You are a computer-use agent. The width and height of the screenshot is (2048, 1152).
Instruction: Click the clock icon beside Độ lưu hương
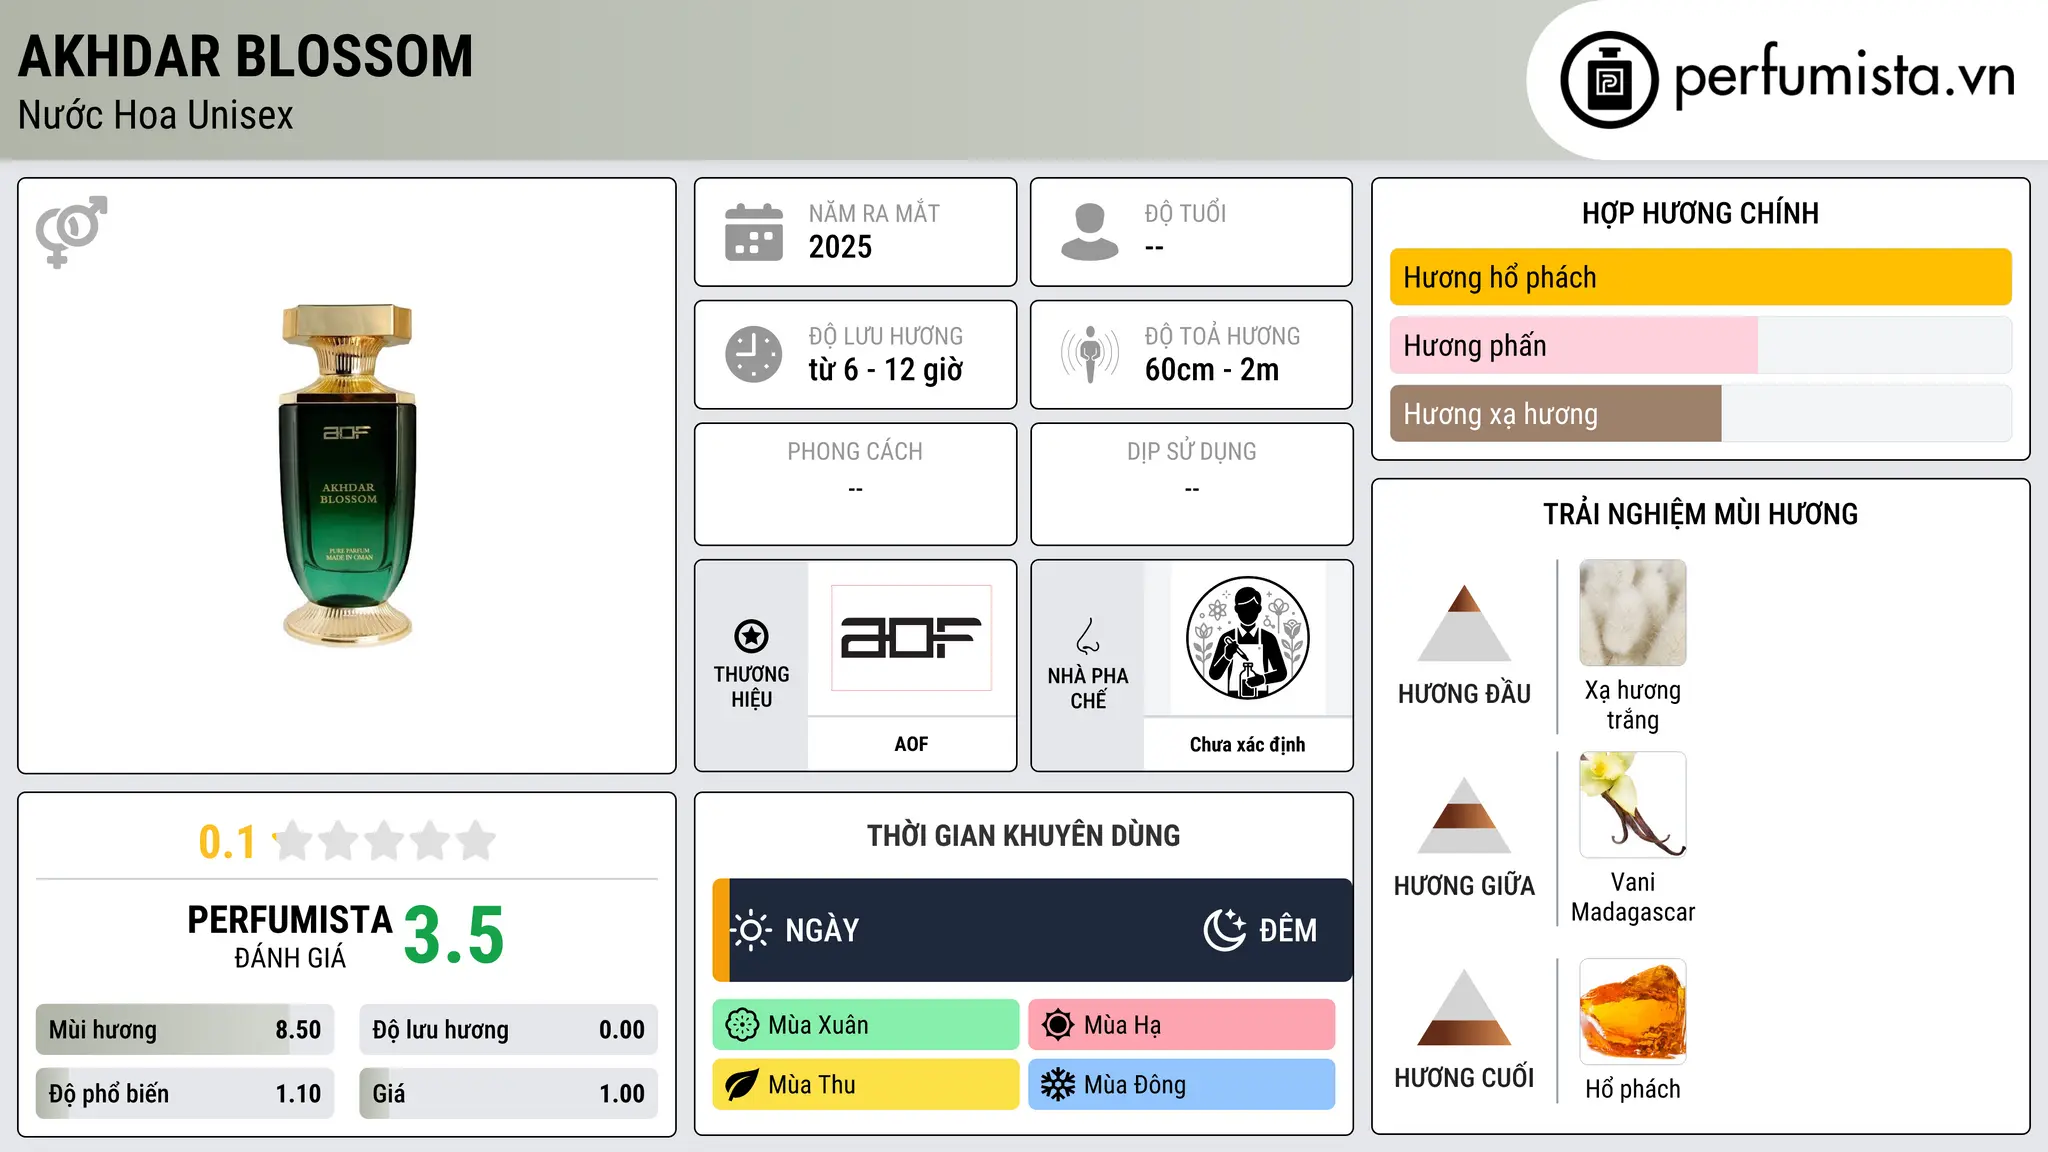click(x=754, y=354)
